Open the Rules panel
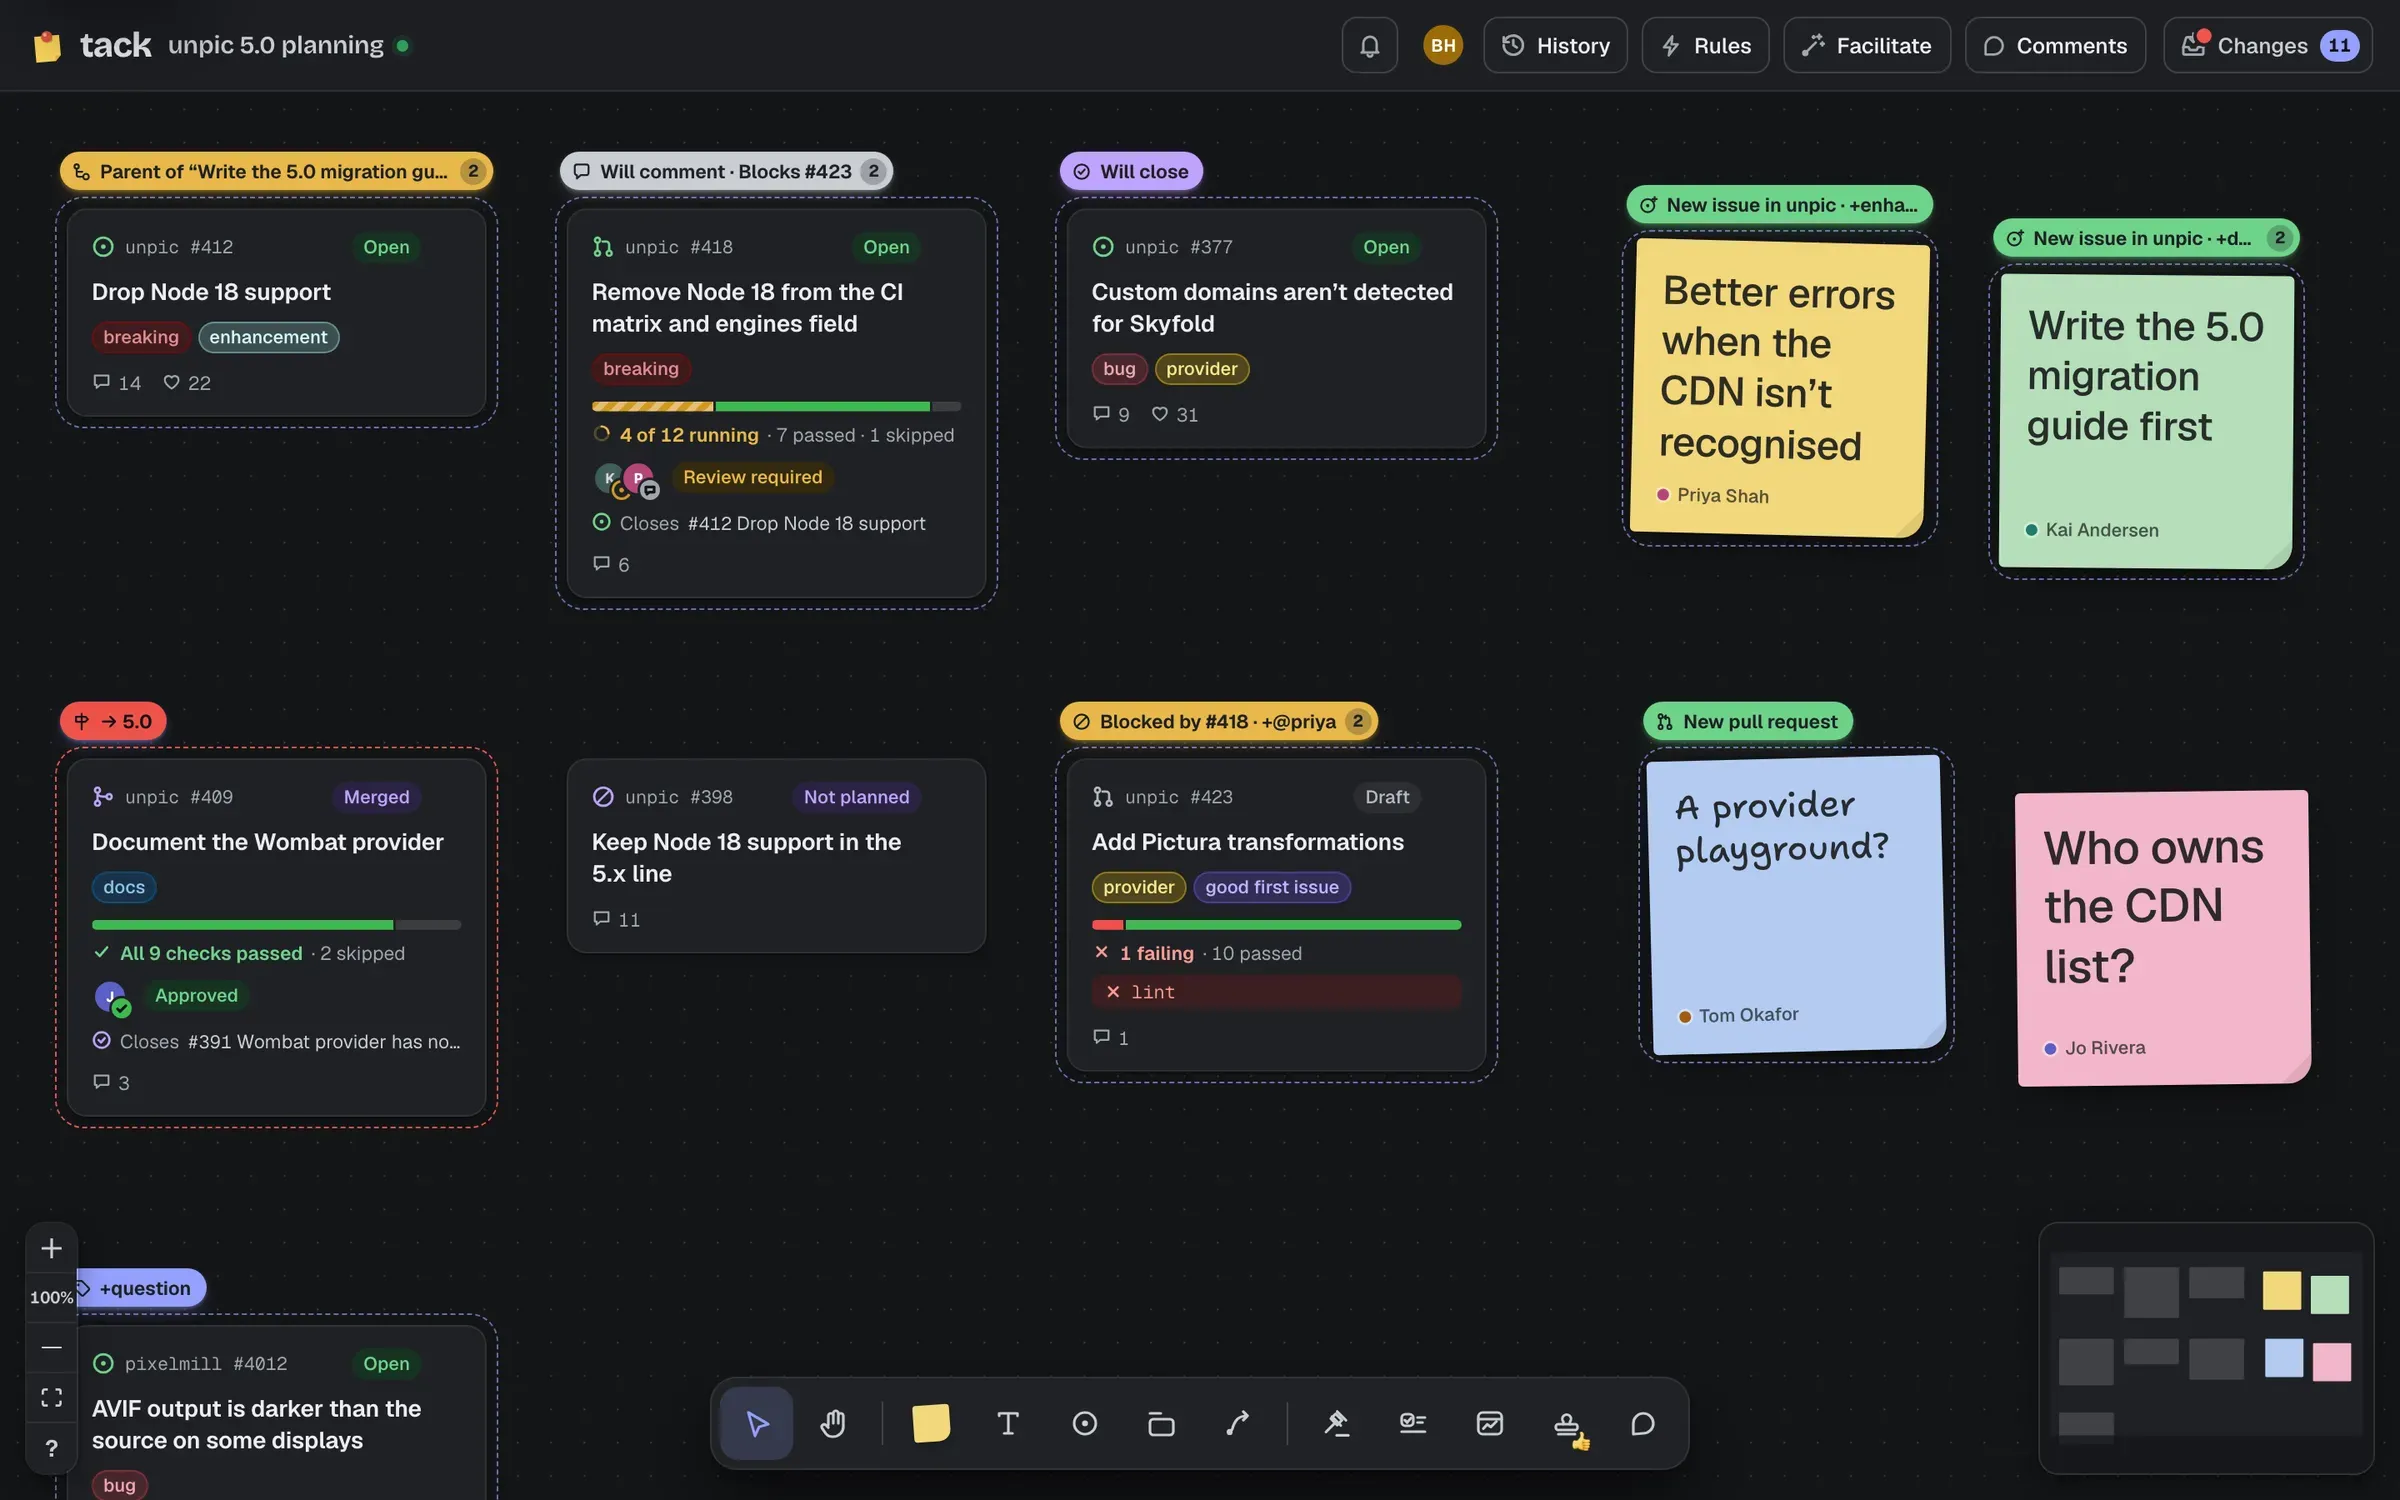 (x=1706, y=45)
